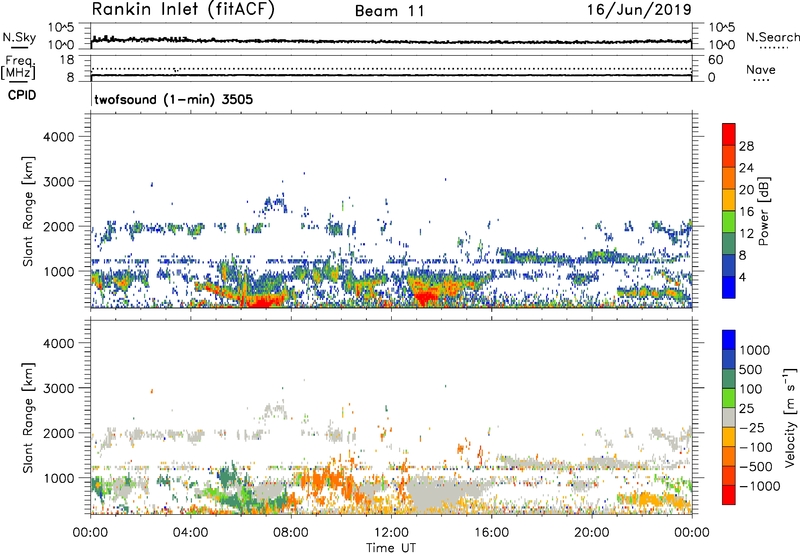Click the '00:00' label starting the time axis
Viewport: 800px width, 554px height.
point(91,533)
